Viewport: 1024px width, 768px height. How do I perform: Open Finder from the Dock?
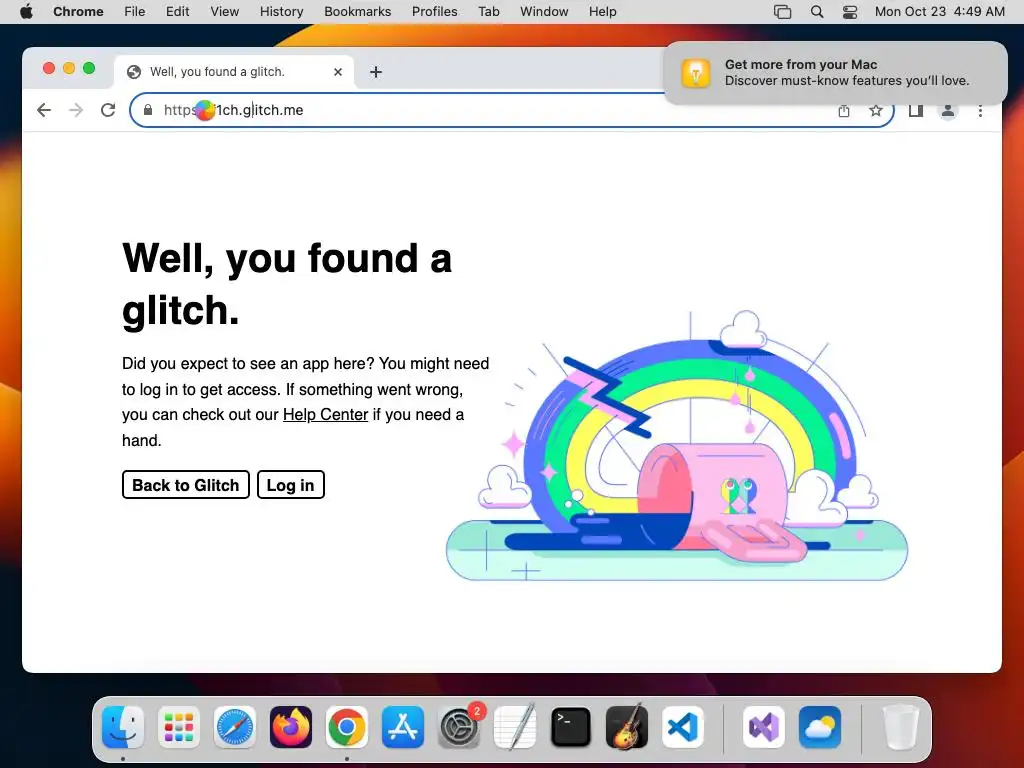point(123,727)
